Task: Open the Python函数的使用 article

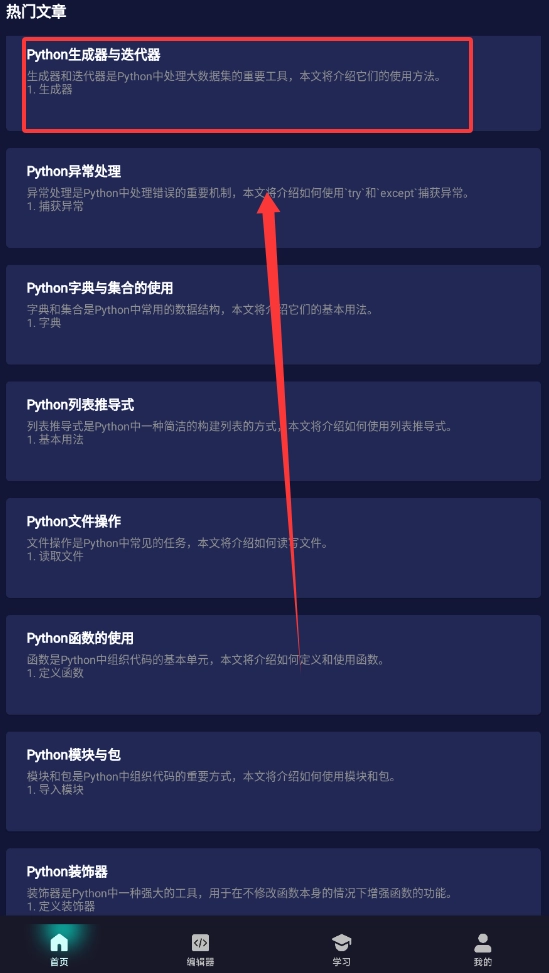Action: pyautogui.click(x=273, y=665)
